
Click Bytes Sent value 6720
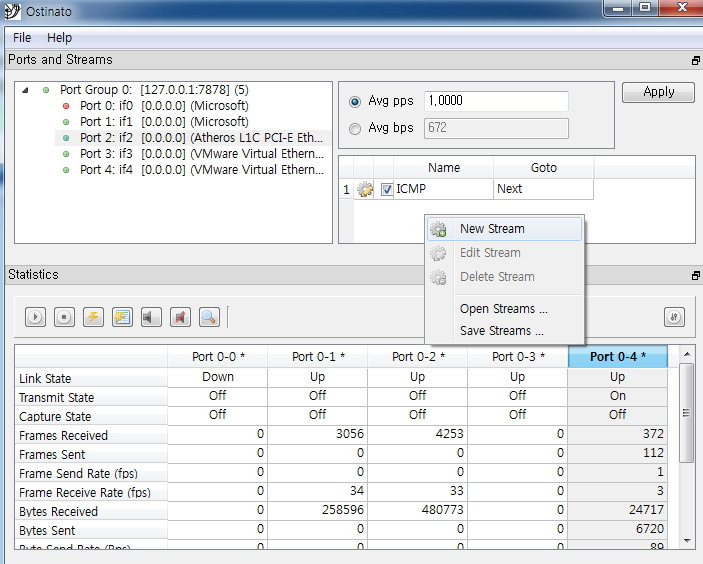[618, 529]
